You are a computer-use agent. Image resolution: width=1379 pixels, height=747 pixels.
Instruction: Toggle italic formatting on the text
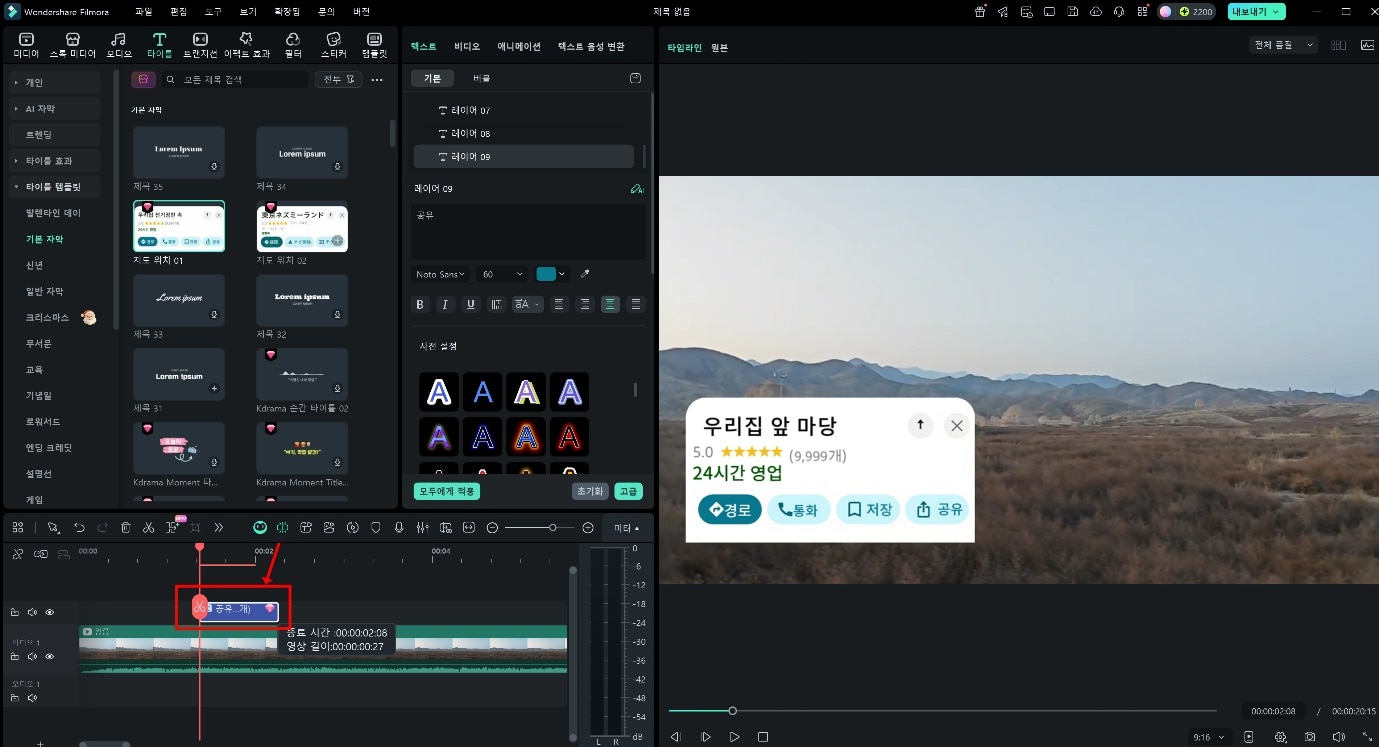(445, 304)
